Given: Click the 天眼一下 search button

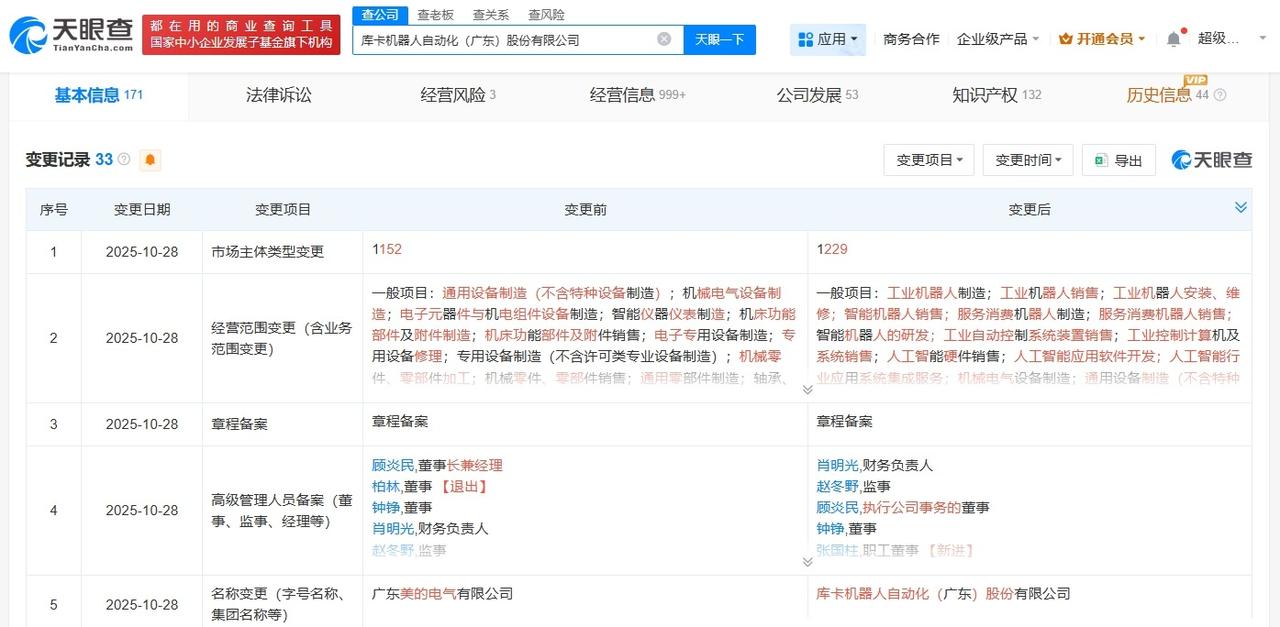Looking at the screenshot, I should (720, 39).
